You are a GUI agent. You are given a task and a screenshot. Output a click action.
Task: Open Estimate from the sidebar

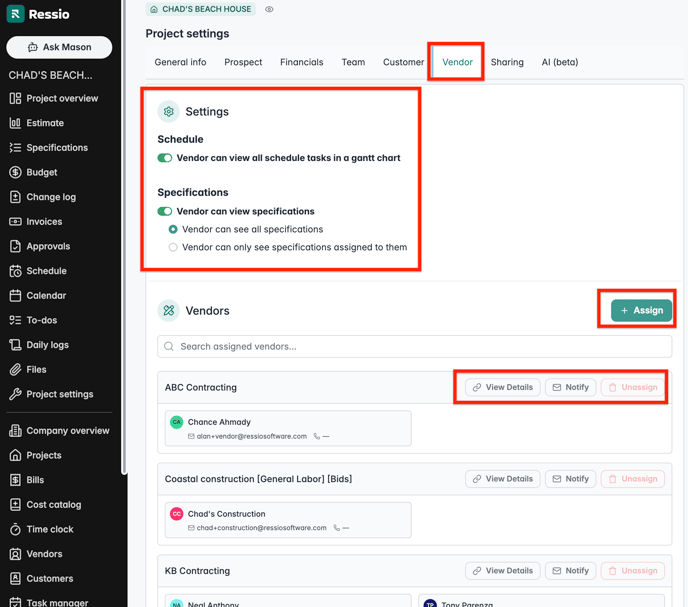coord(44,123)
